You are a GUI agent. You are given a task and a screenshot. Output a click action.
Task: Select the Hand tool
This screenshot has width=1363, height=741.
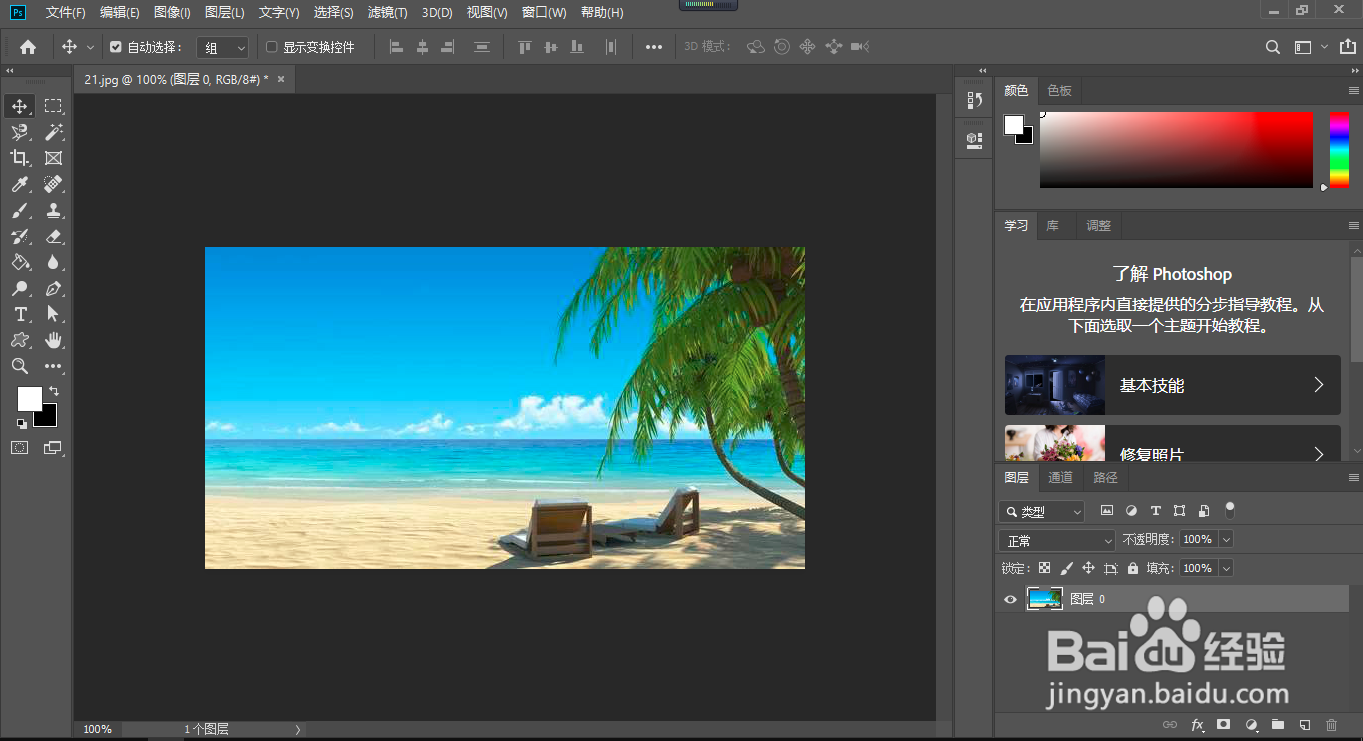53,340
